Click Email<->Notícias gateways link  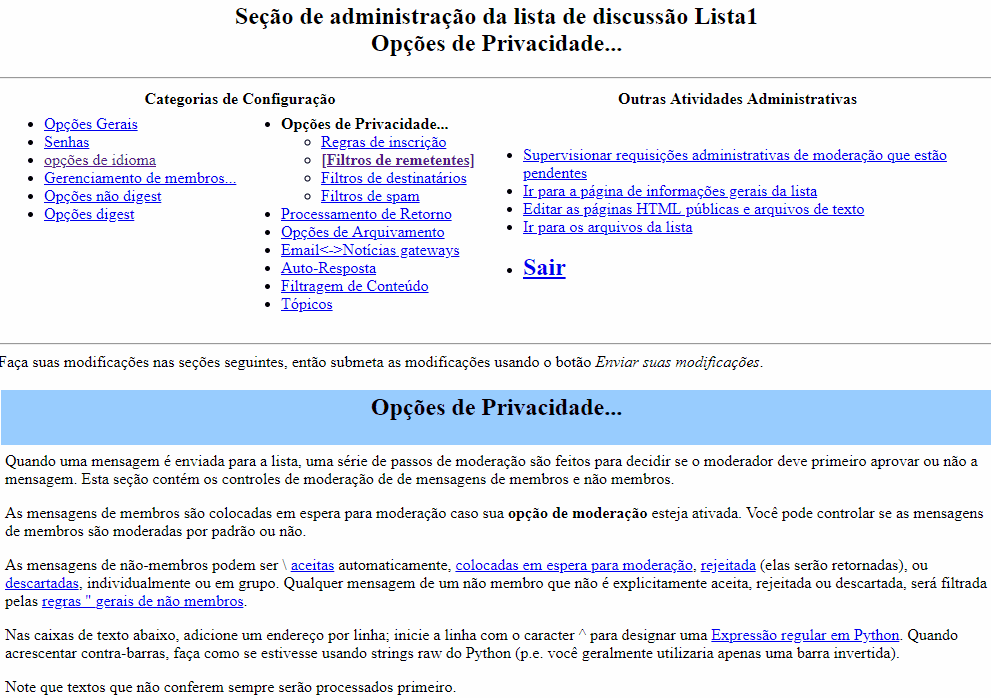pos(370,250)
